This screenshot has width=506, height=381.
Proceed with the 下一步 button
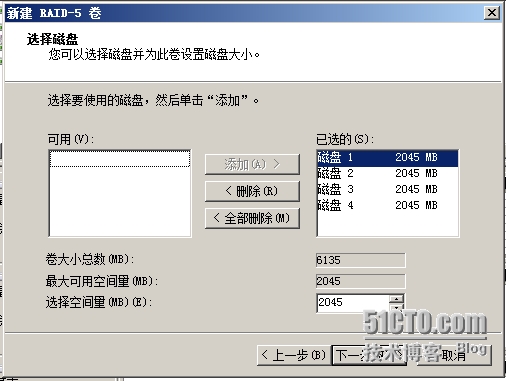coord(369,355)
